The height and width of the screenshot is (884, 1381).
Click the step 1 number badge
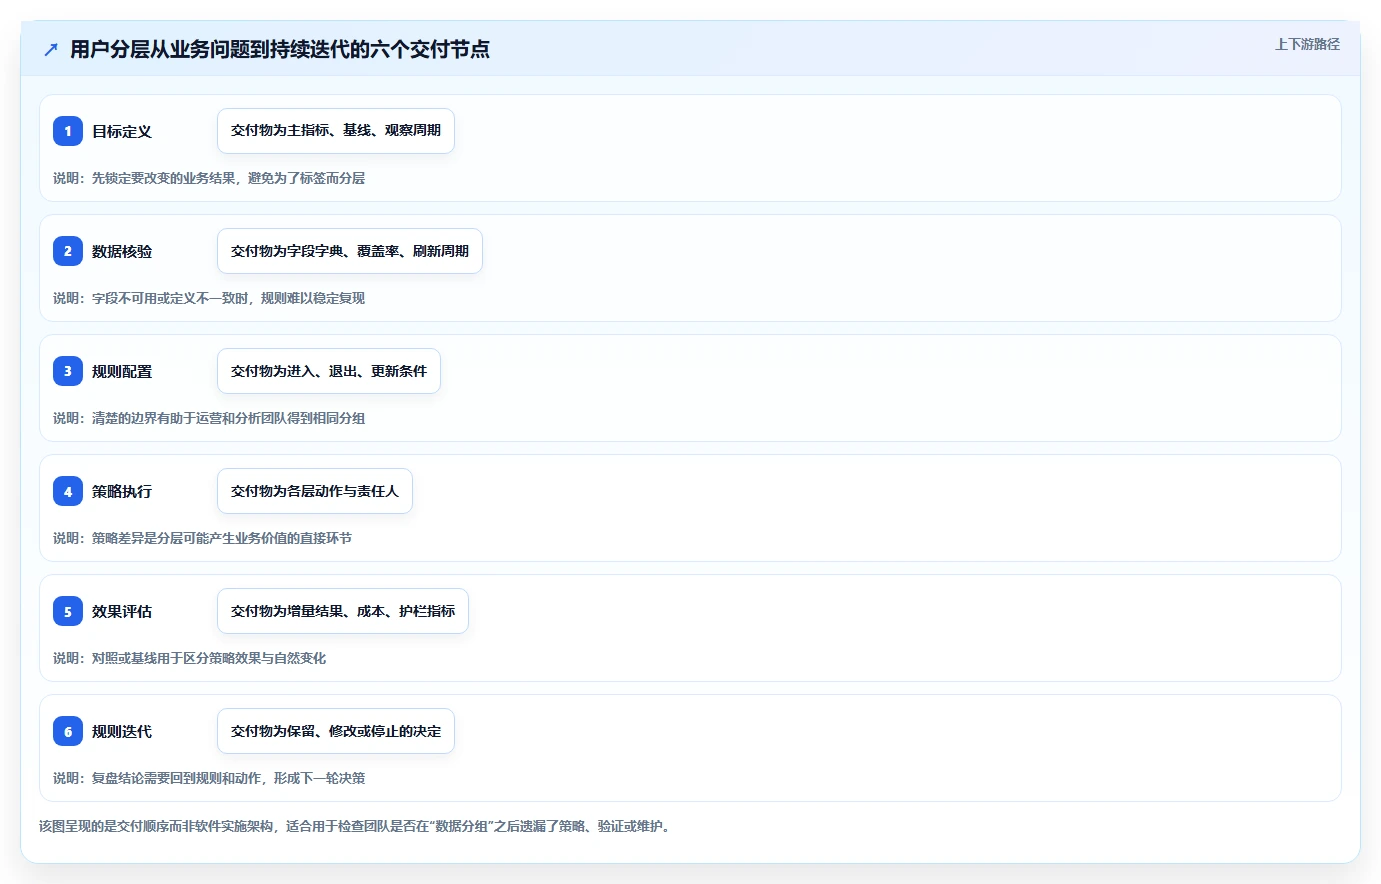(x=68, y=131)
